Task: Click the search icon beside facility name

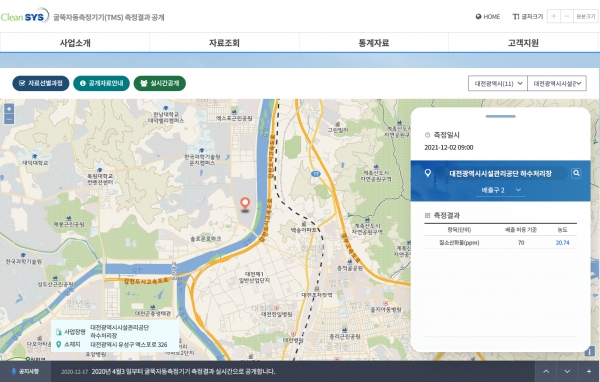Action: pyautogui.click(x=576, y=173)
